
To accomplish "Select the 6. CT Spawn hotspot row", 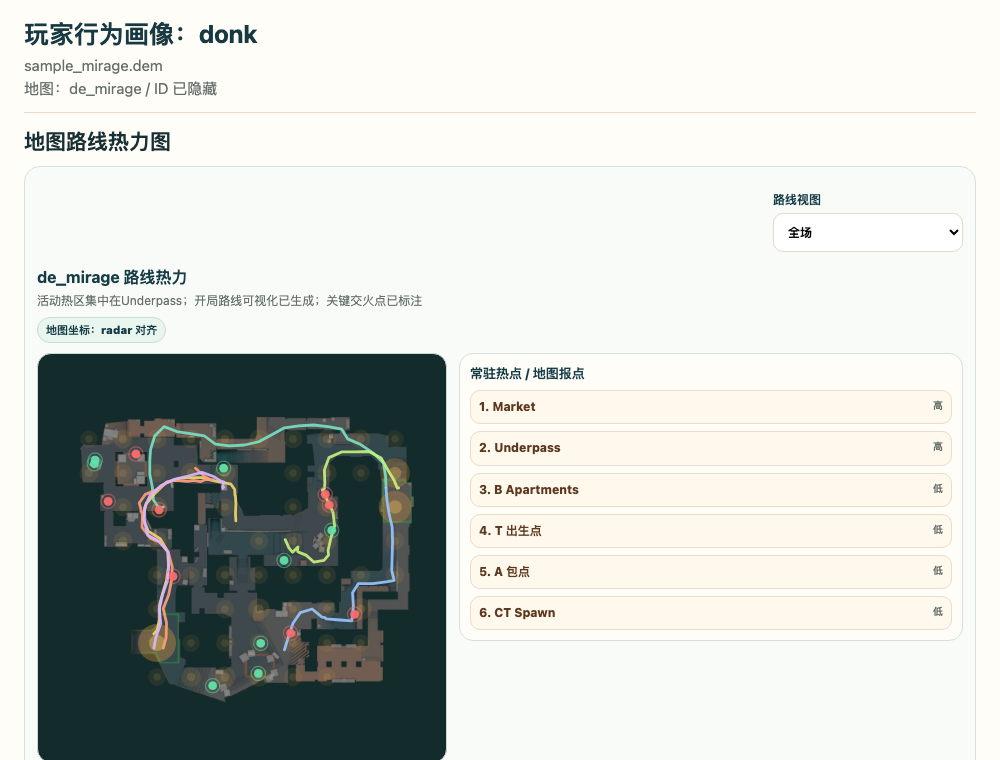I will click(710, 613).
